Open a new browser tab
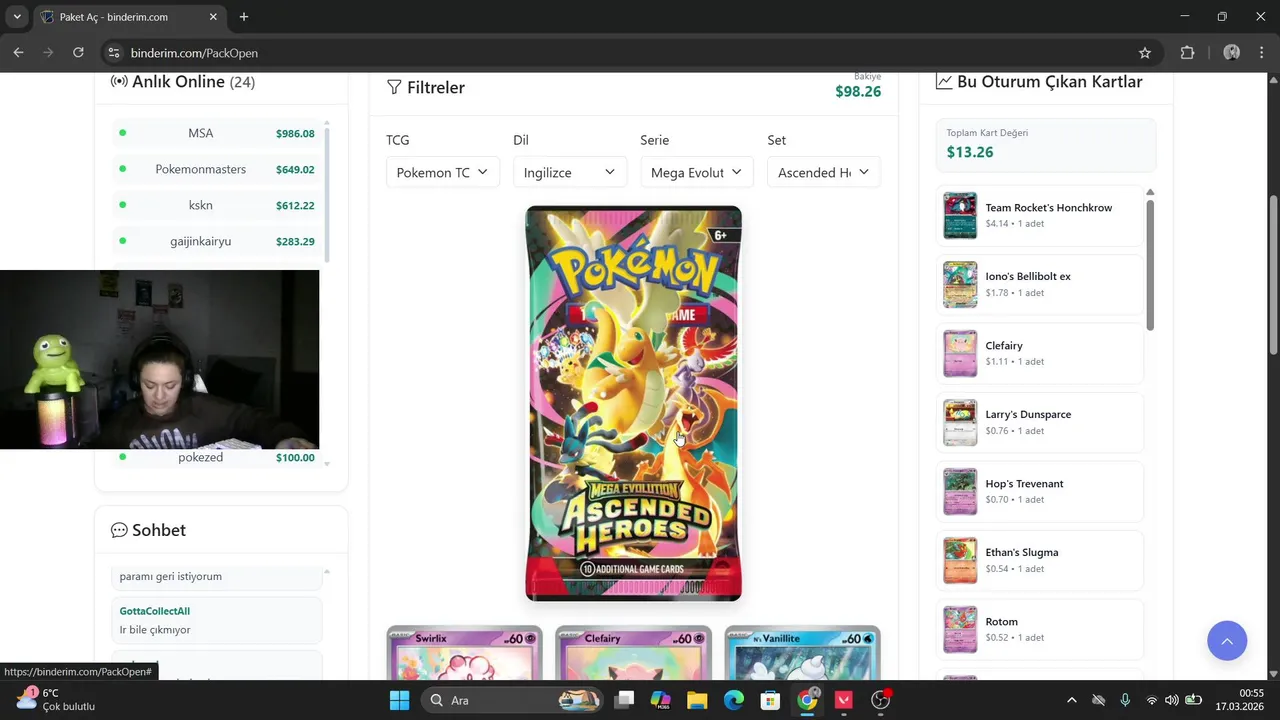 click(x=244, y=17)
